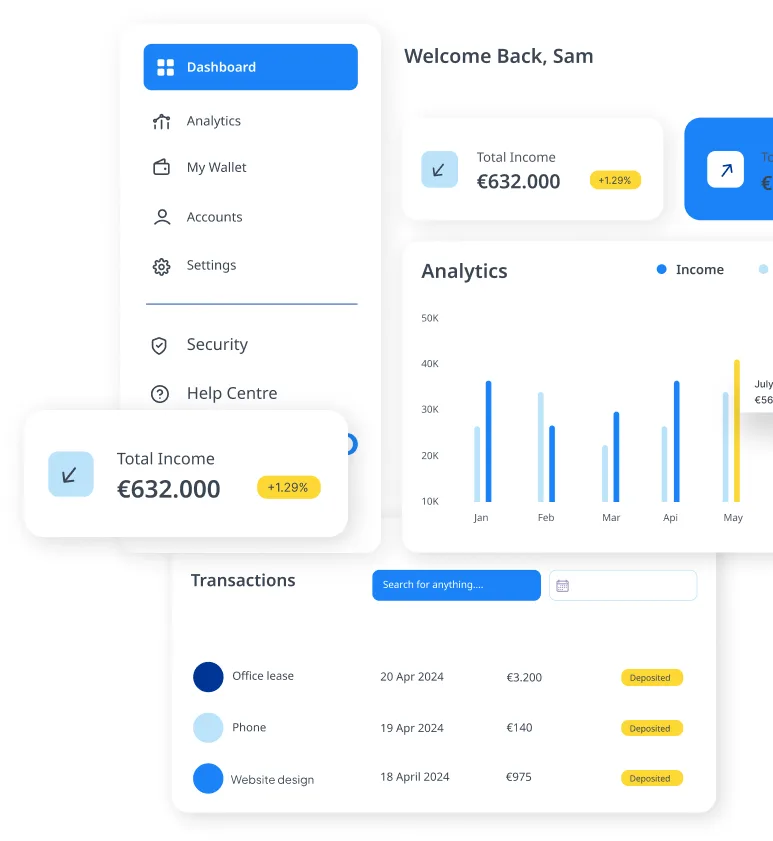Click the 20 Apr 2024 date
Viewport: 773px width, 841px height.
[412, 677]
